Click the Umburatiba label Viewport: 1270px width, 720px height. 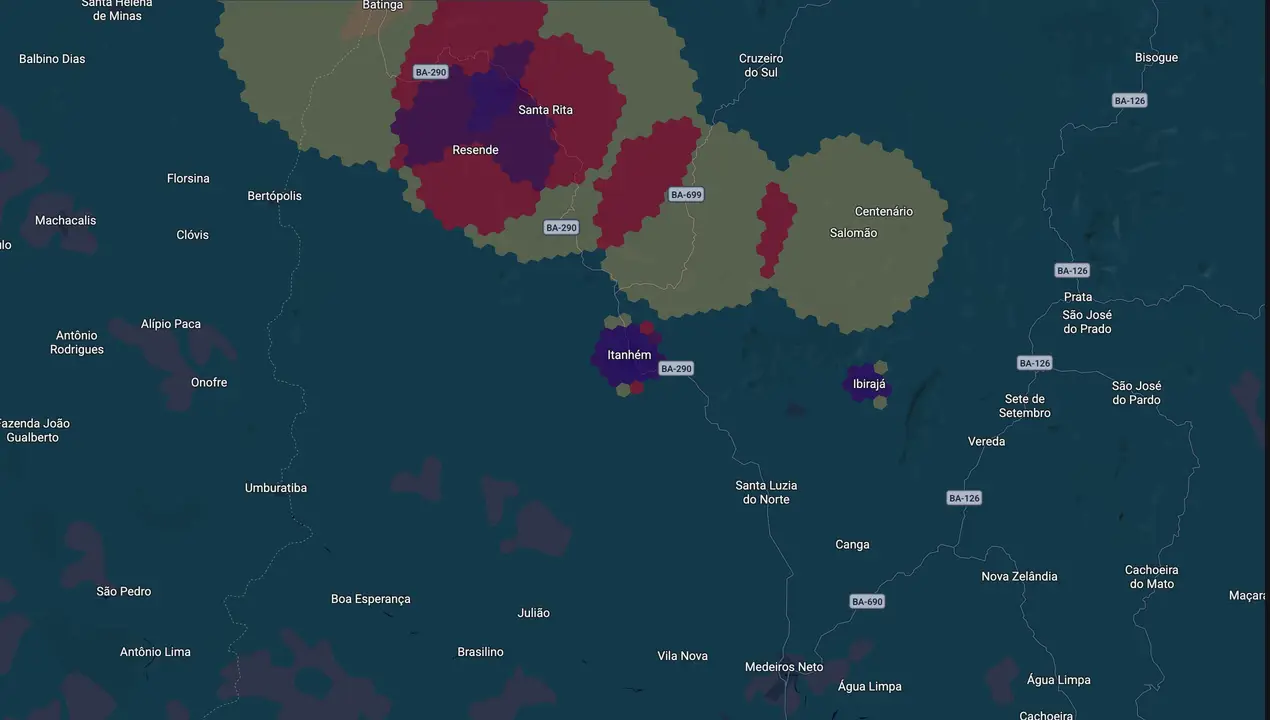[x=276, y=488]
